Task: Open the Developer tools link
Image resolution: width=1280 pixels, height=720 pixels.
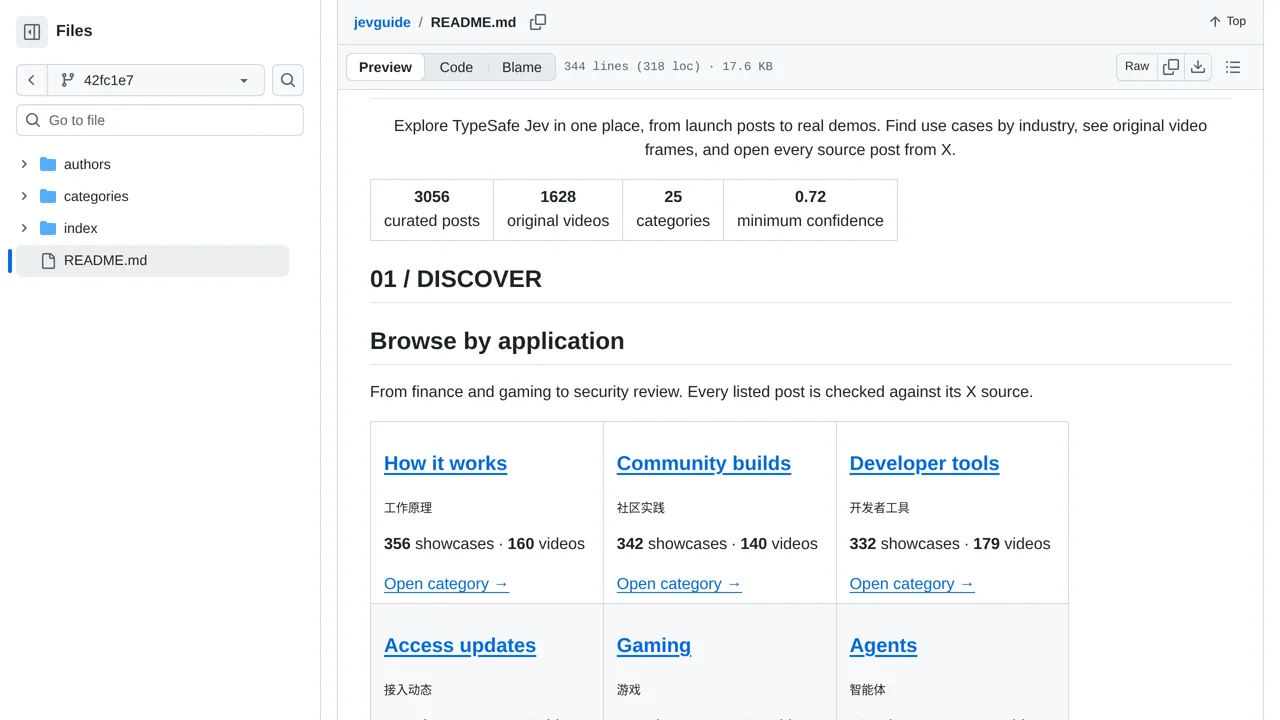Action: (x=924, y=463)
